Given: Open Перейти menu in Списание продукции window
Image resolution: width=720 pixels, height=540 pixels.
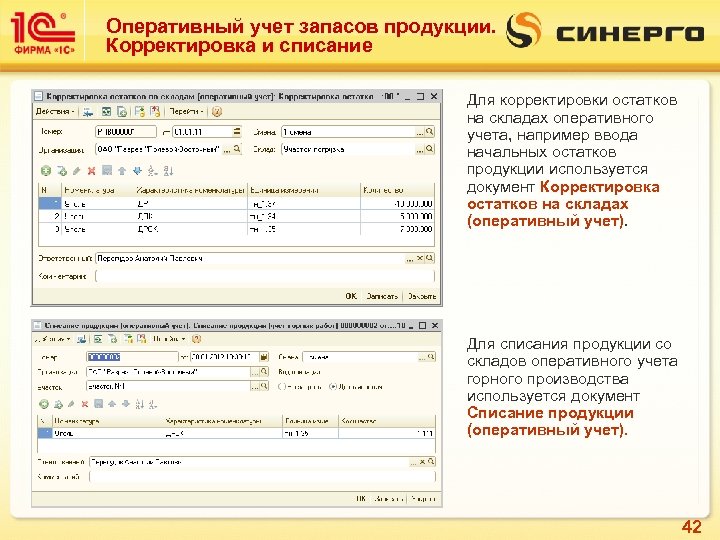Looking at the screenshot, I should (169, 339).
